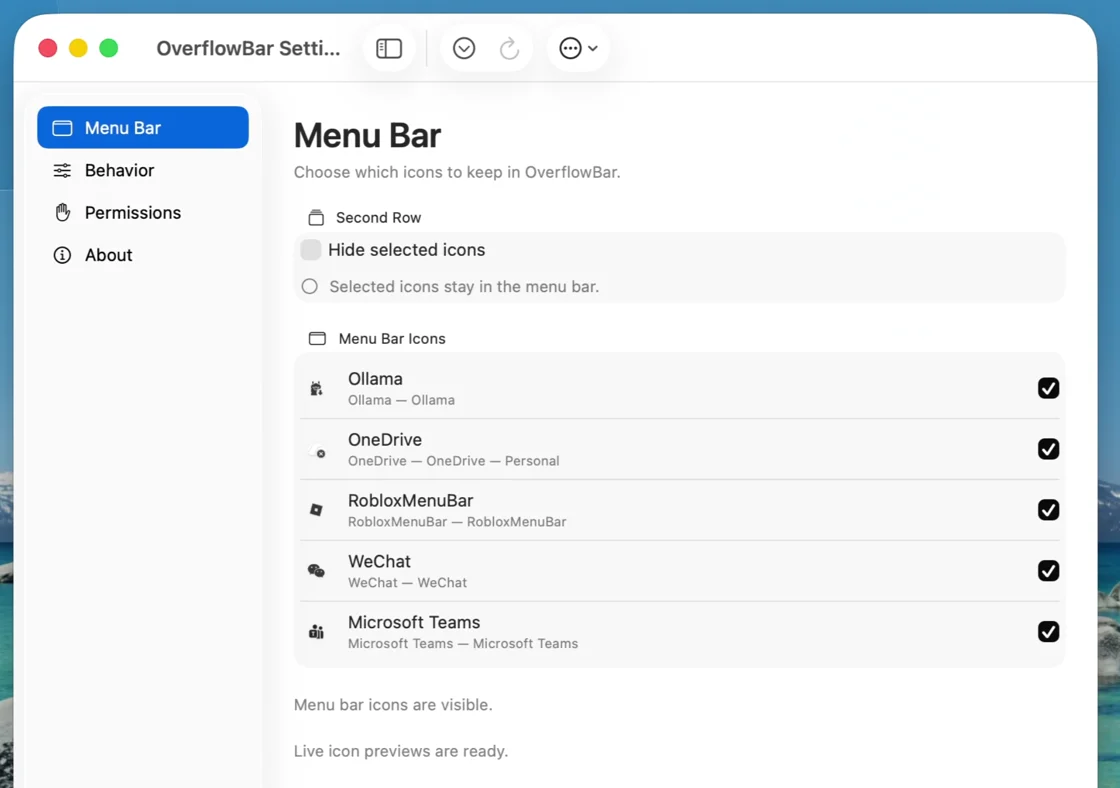This screenshot has width=1120, height=788.
Task: Click 'Menu bar icons are visible.' status text
Action: [x=393, y=704]
